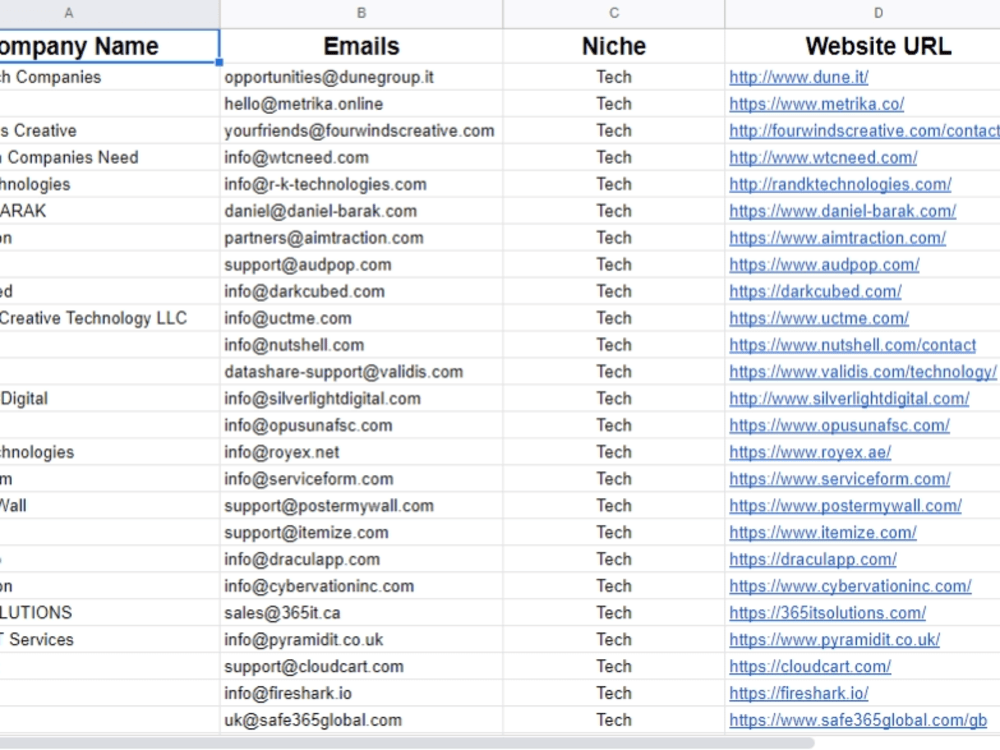Select cell support@audpop.com
Viewport: 1000px width, 750px height.
[361, 265]
